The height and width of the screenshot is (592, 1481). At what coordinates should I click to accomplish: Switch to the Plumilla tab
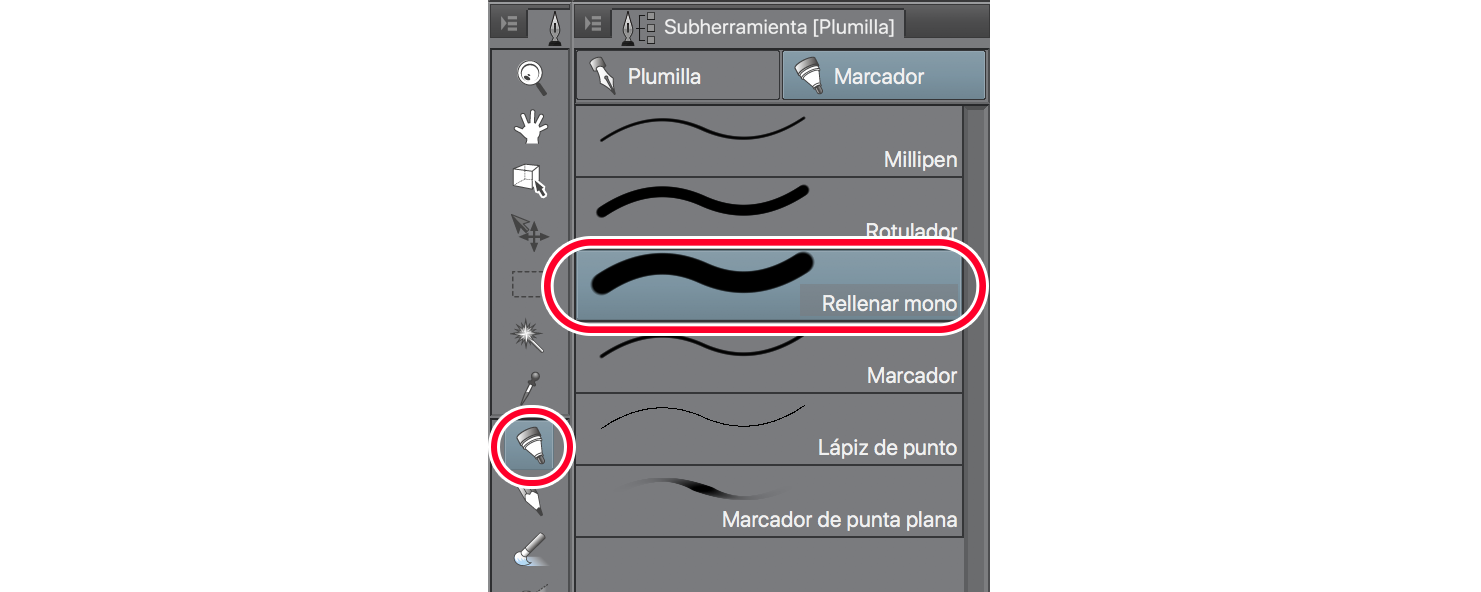pos(677,76)
